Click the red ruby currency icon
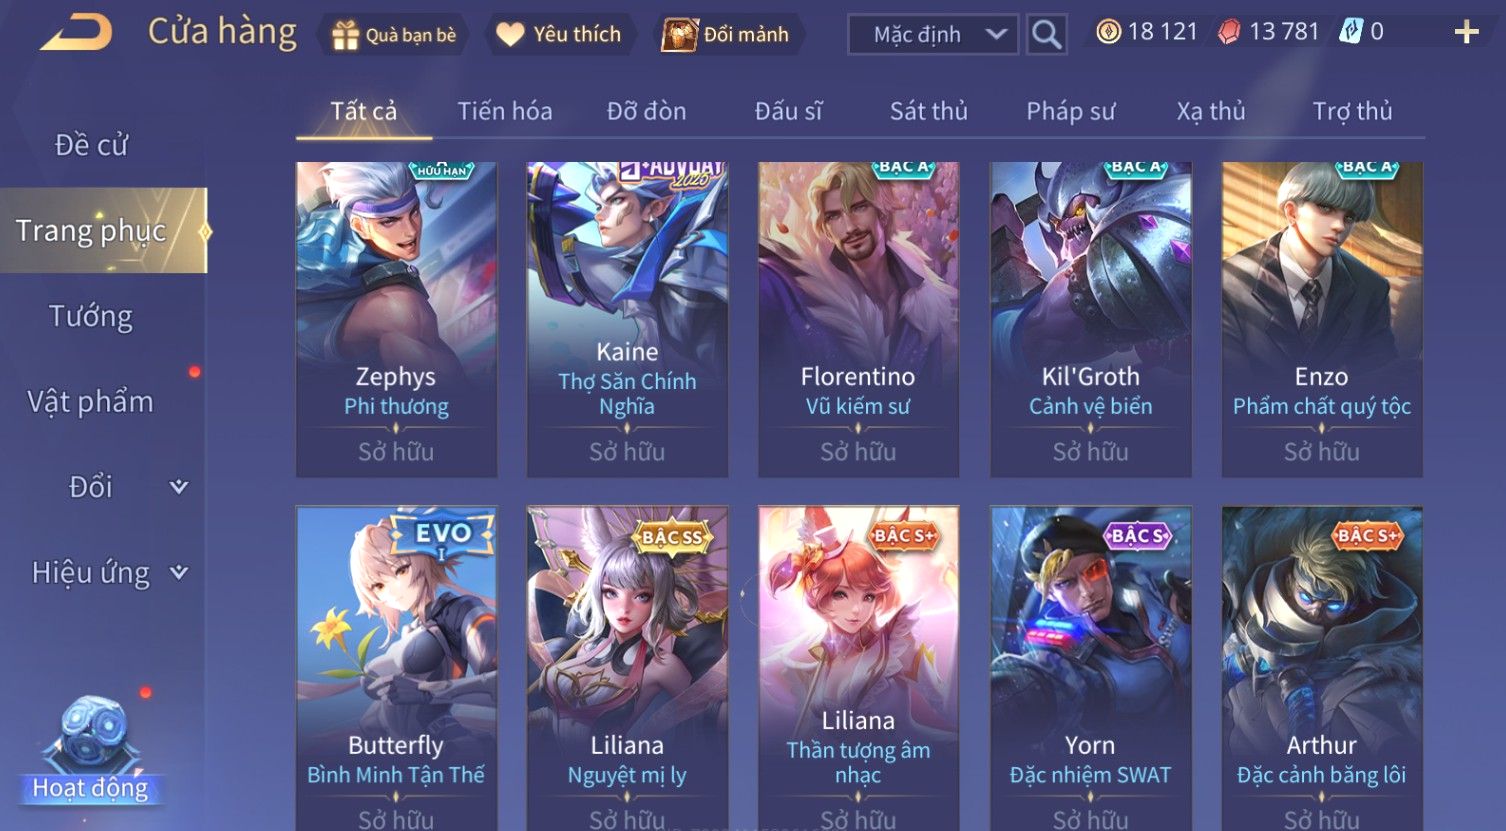 pos(1229,32)
